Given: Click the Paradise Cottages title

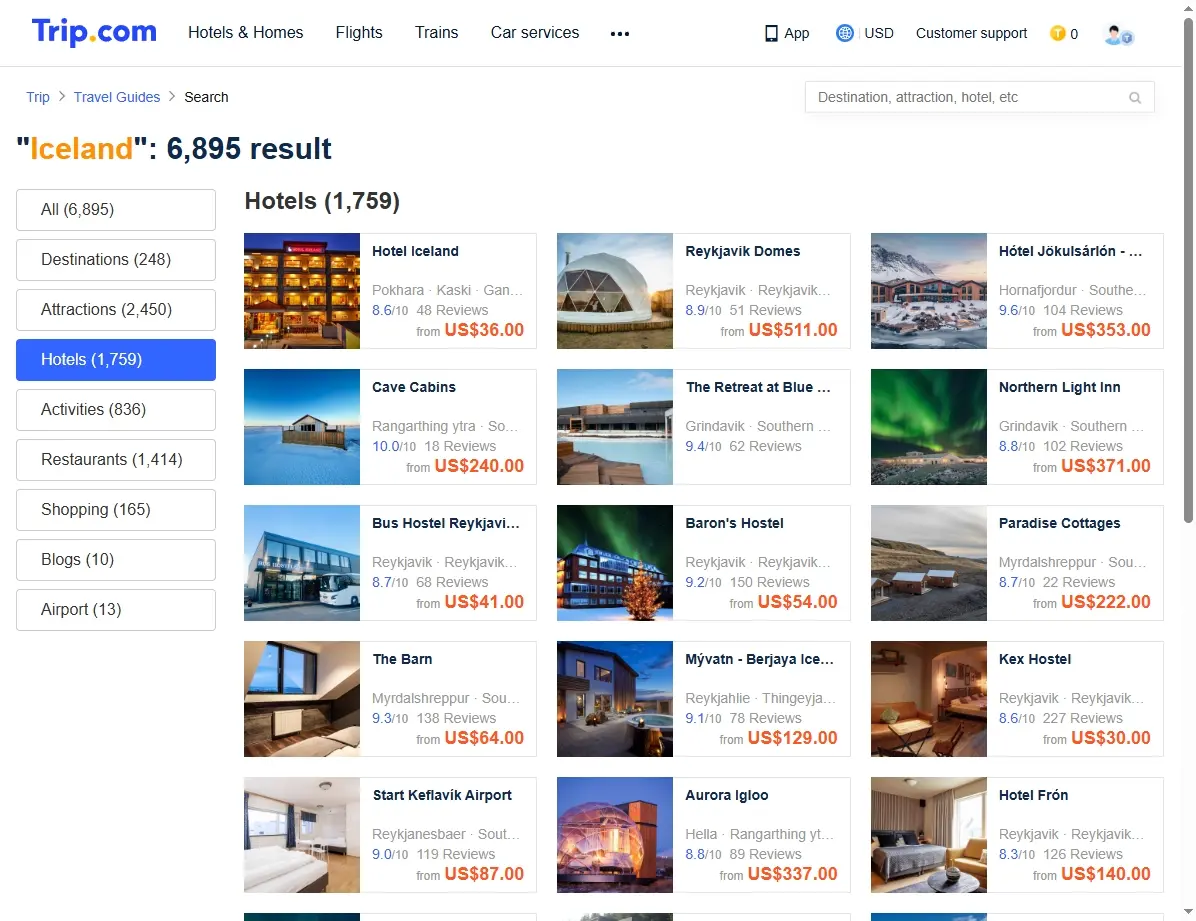Looking at the screenshot, I should click(1059, 523).
